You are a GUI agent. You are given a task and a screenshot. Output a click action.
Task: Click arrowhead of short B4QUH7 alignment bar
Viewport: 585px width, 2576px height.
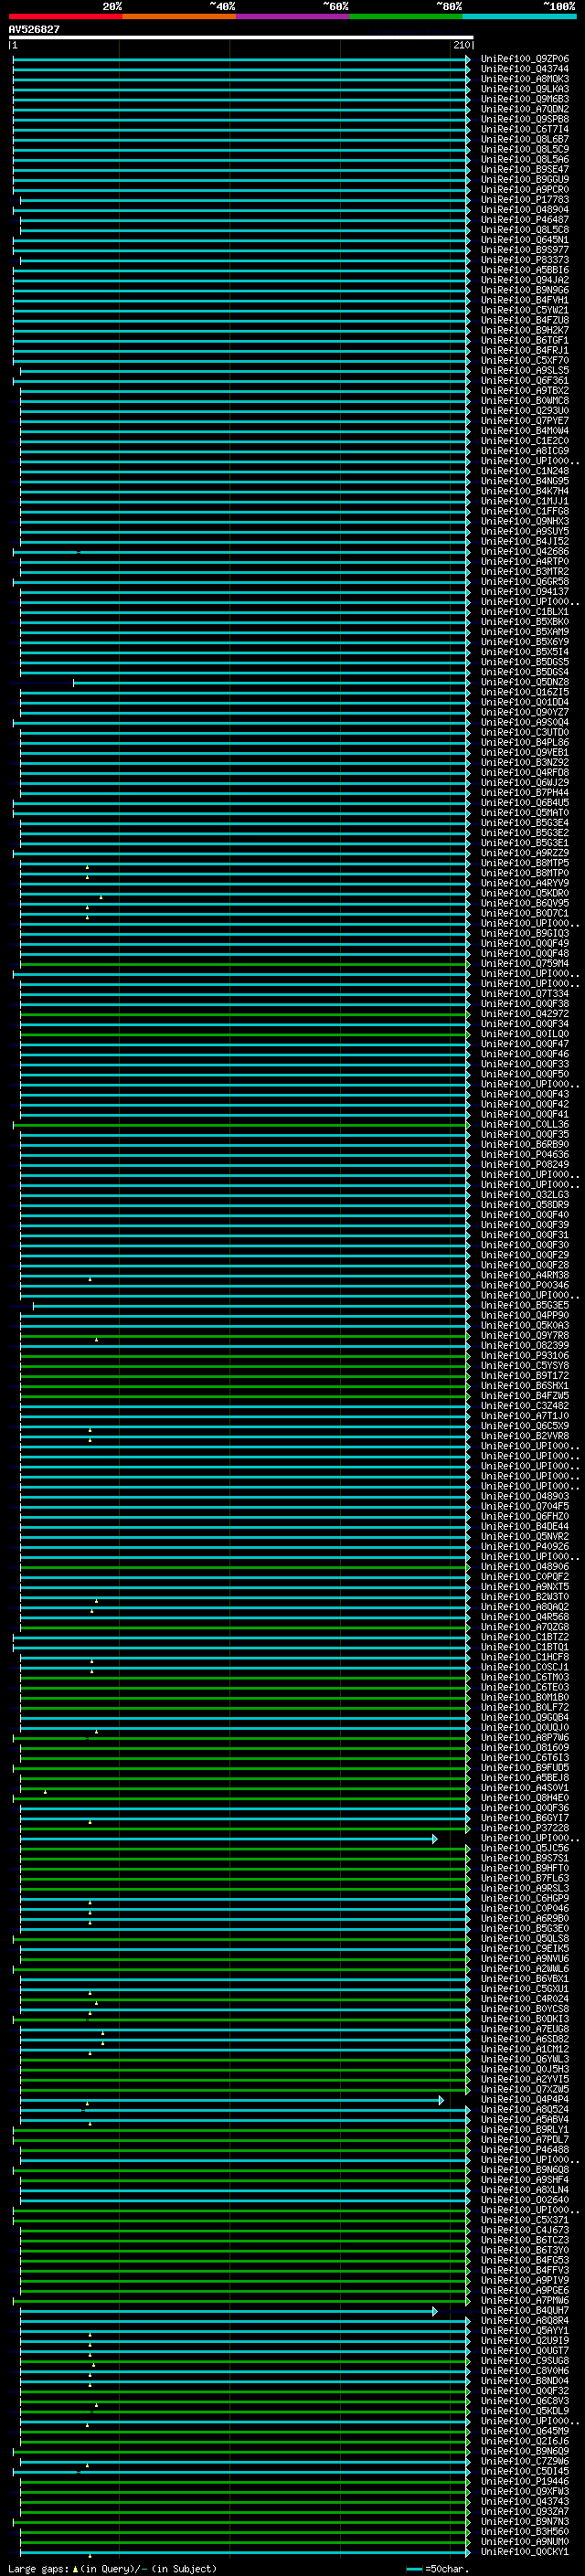tap(435, 2311)
